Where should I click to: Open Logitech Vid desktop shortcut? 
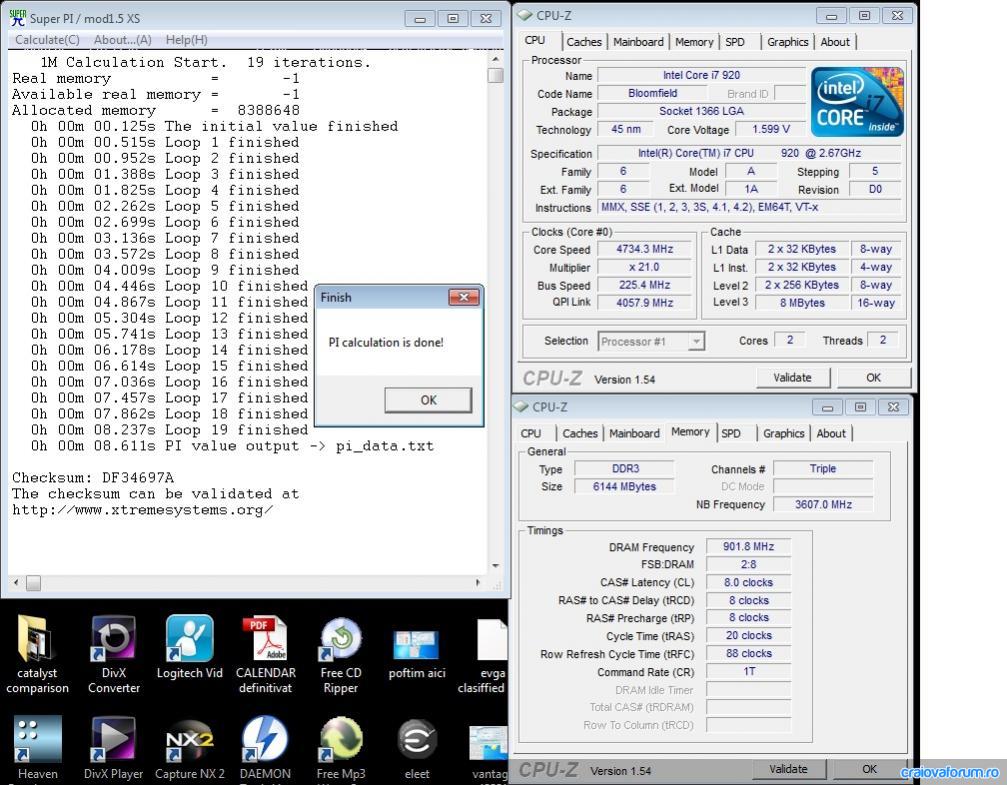(x=189, y=648)
